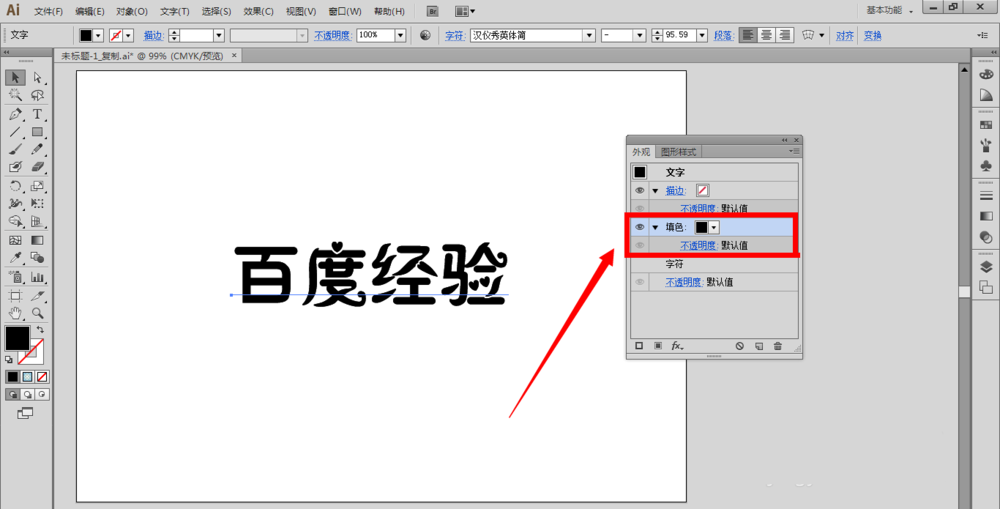
Task: Open the font size 95.59 dropdown
Action: [x=702, y=36]
